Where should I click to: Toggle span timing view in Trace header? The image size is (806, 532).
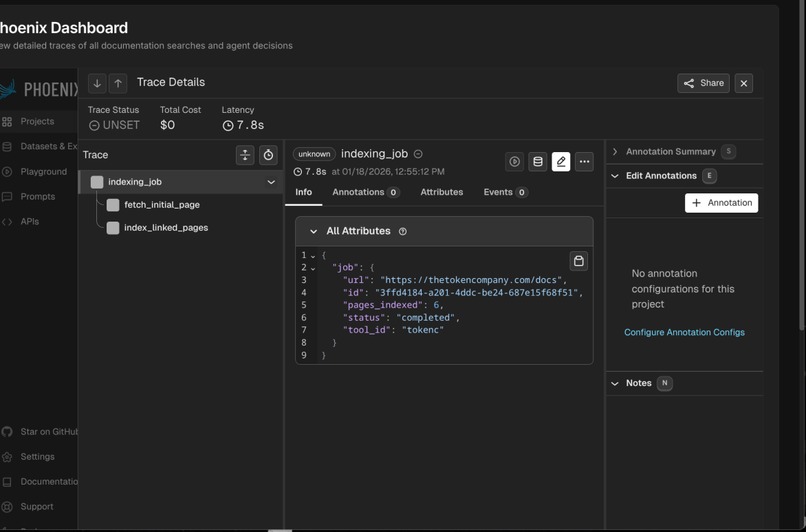click(268, 155)
